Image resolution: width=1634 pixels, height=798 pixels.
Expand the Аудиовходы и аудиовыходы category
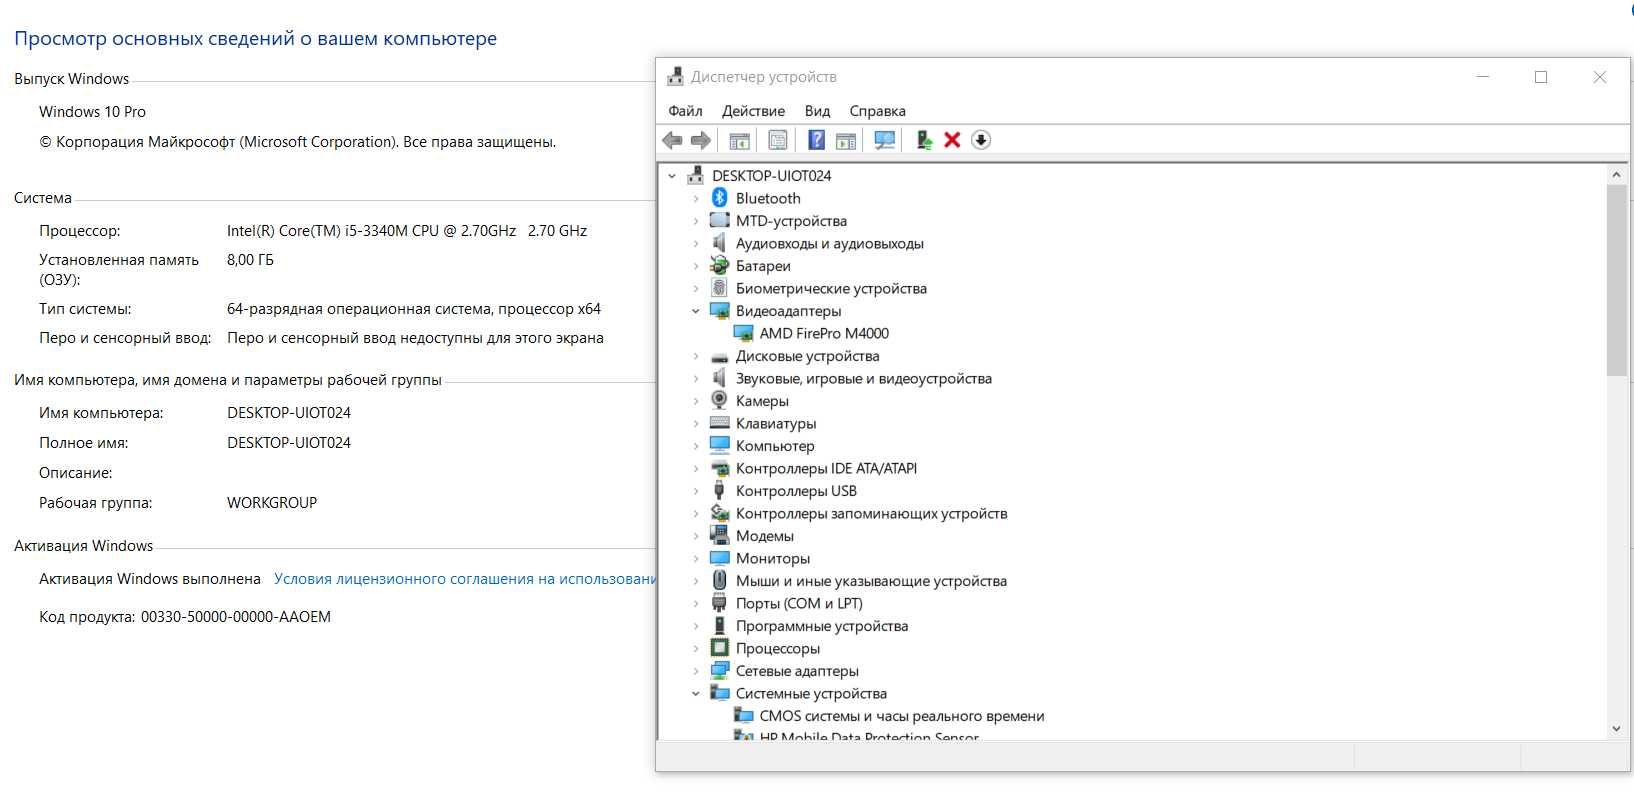tap(696, 243)
